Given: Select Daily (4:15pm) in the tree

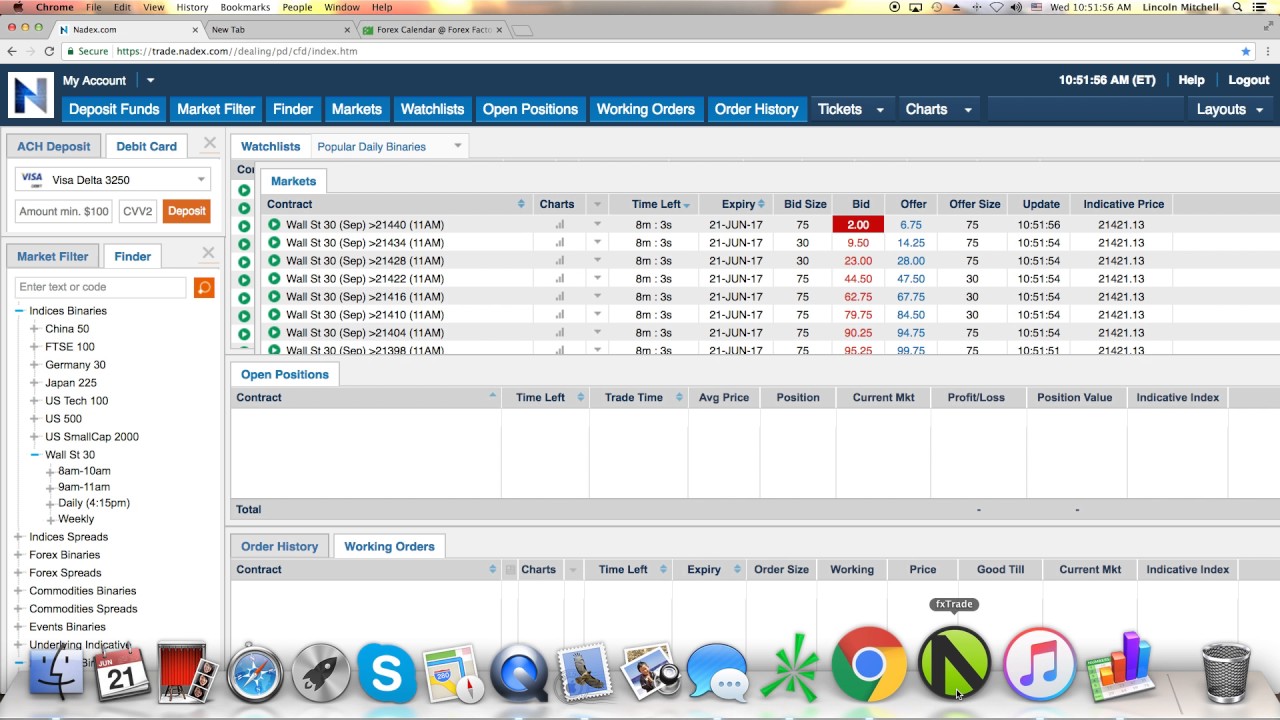Looking at the screenshot, I should [94, 503].
